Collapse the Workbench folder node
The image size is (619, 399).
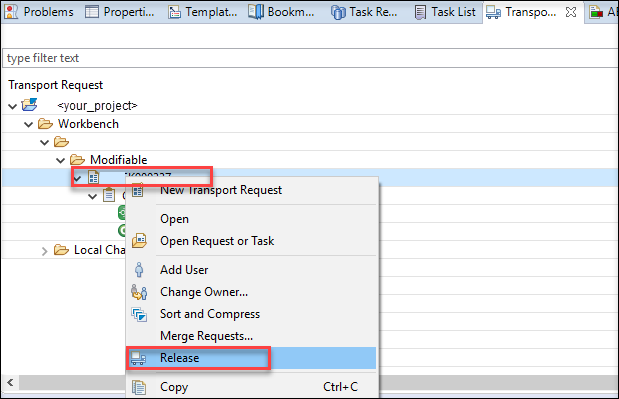click(28, 124)
